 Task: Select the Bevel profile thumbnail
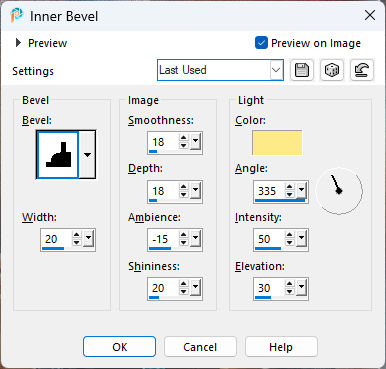coord(58,155)
